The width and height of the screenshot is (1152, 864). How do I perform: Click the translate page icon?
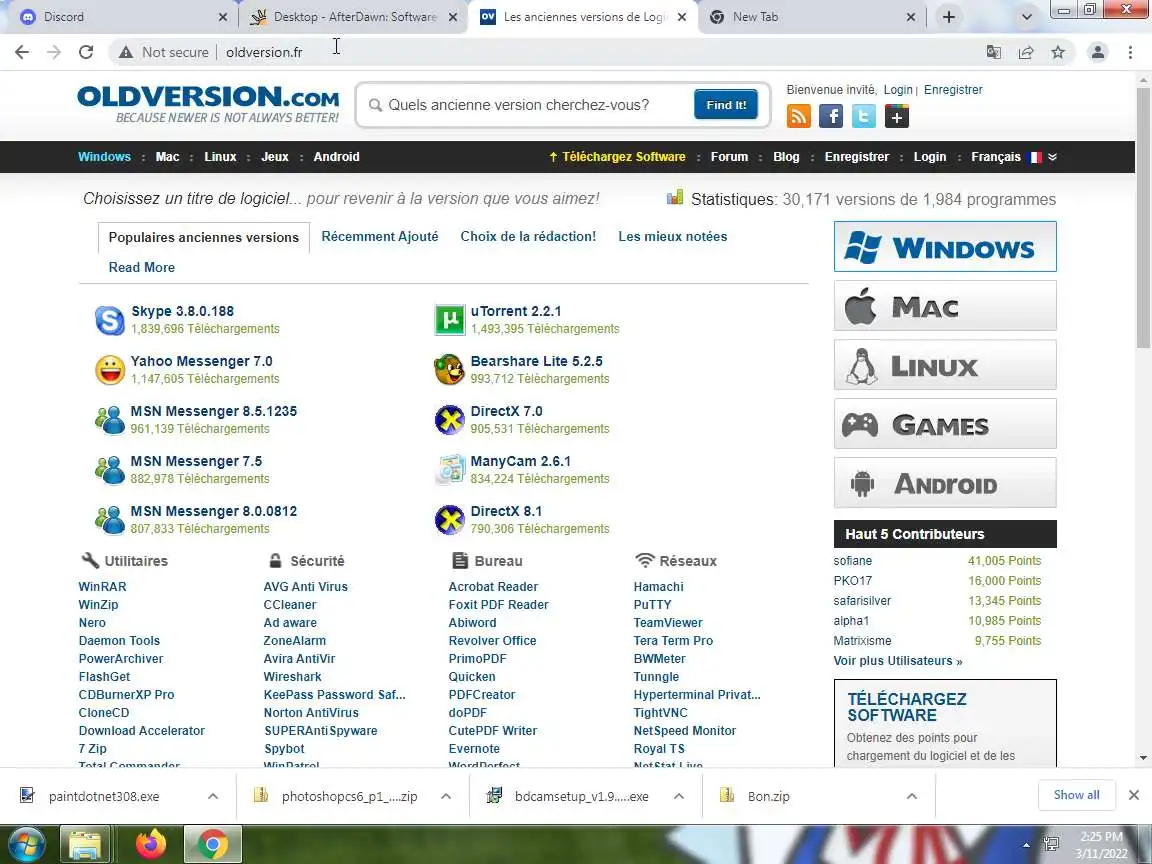[x=993, y=52]
